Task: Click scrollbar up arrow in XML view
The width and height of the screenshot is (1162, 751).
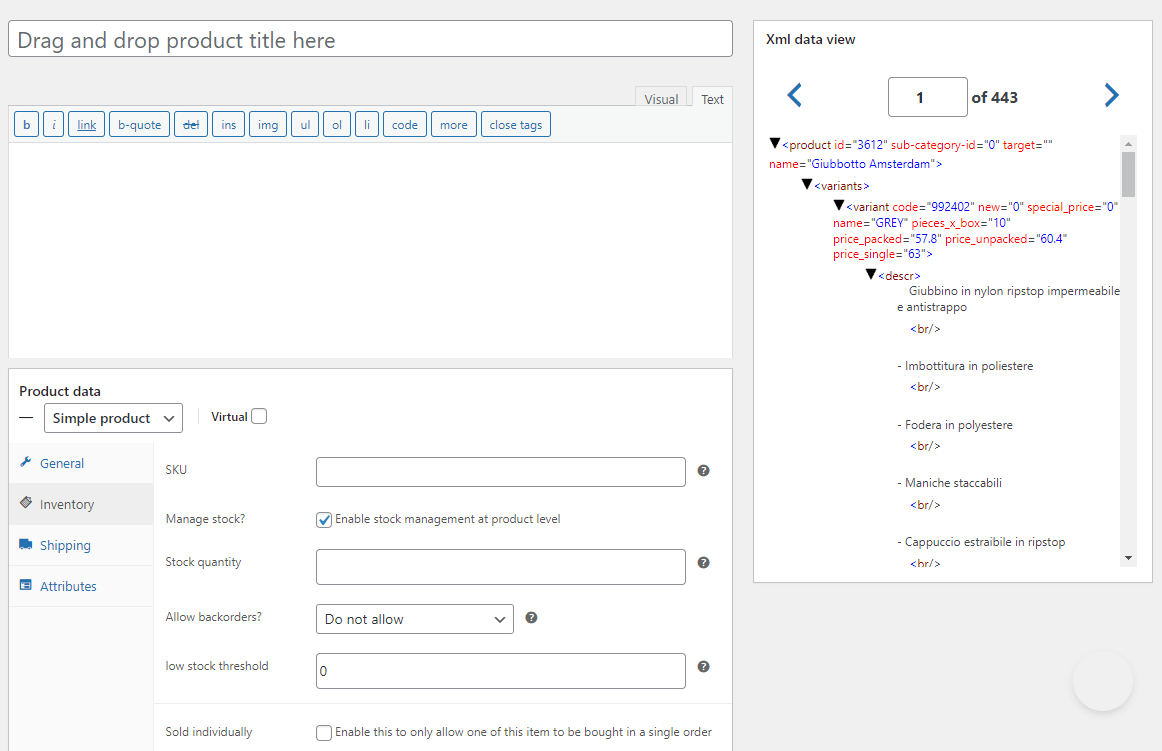Action: (x=1128, y=144)
